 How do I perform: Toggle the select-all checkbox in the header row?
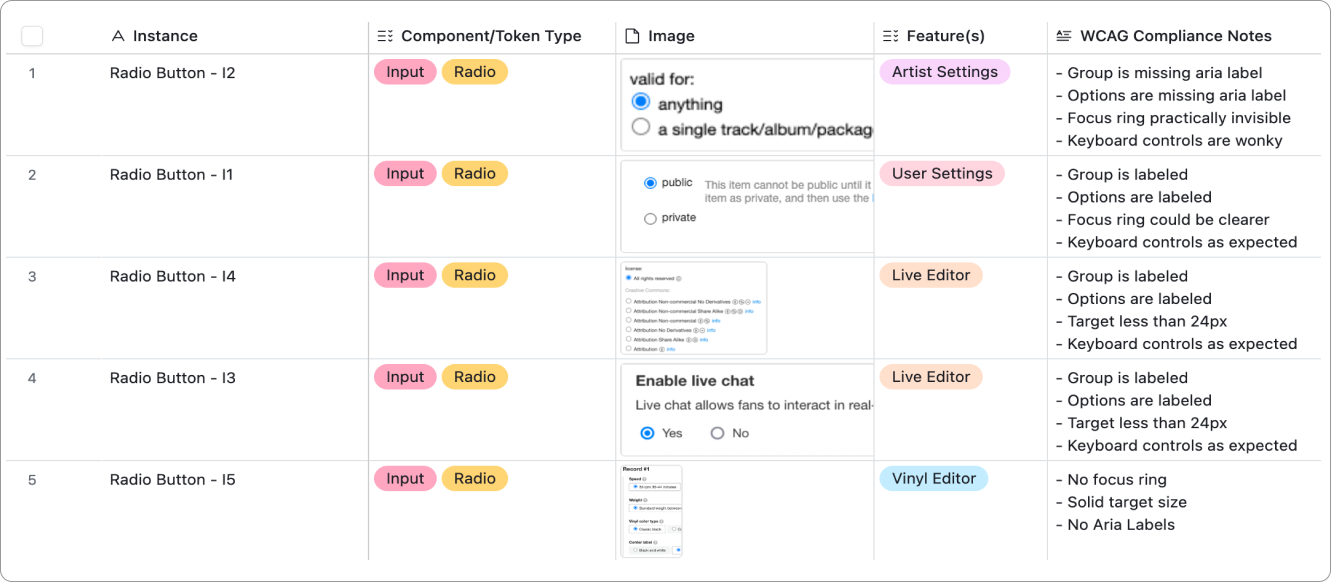[x=31, y=35]
